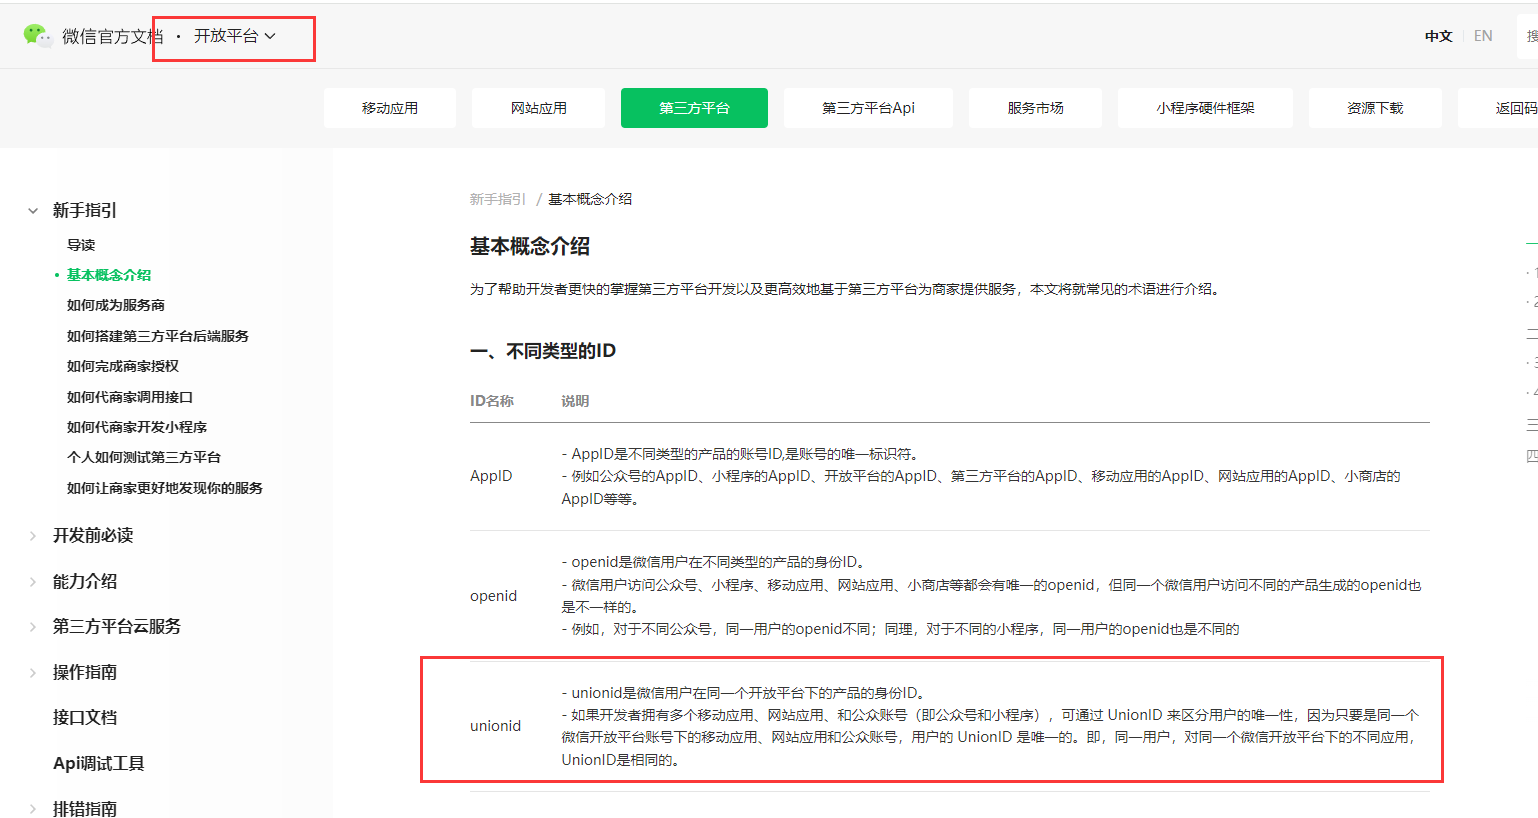The width and height of the screenshot is (1538, 818).
Task: Open the 接口文档 sidebar item
Action: [x=85, y=718]
